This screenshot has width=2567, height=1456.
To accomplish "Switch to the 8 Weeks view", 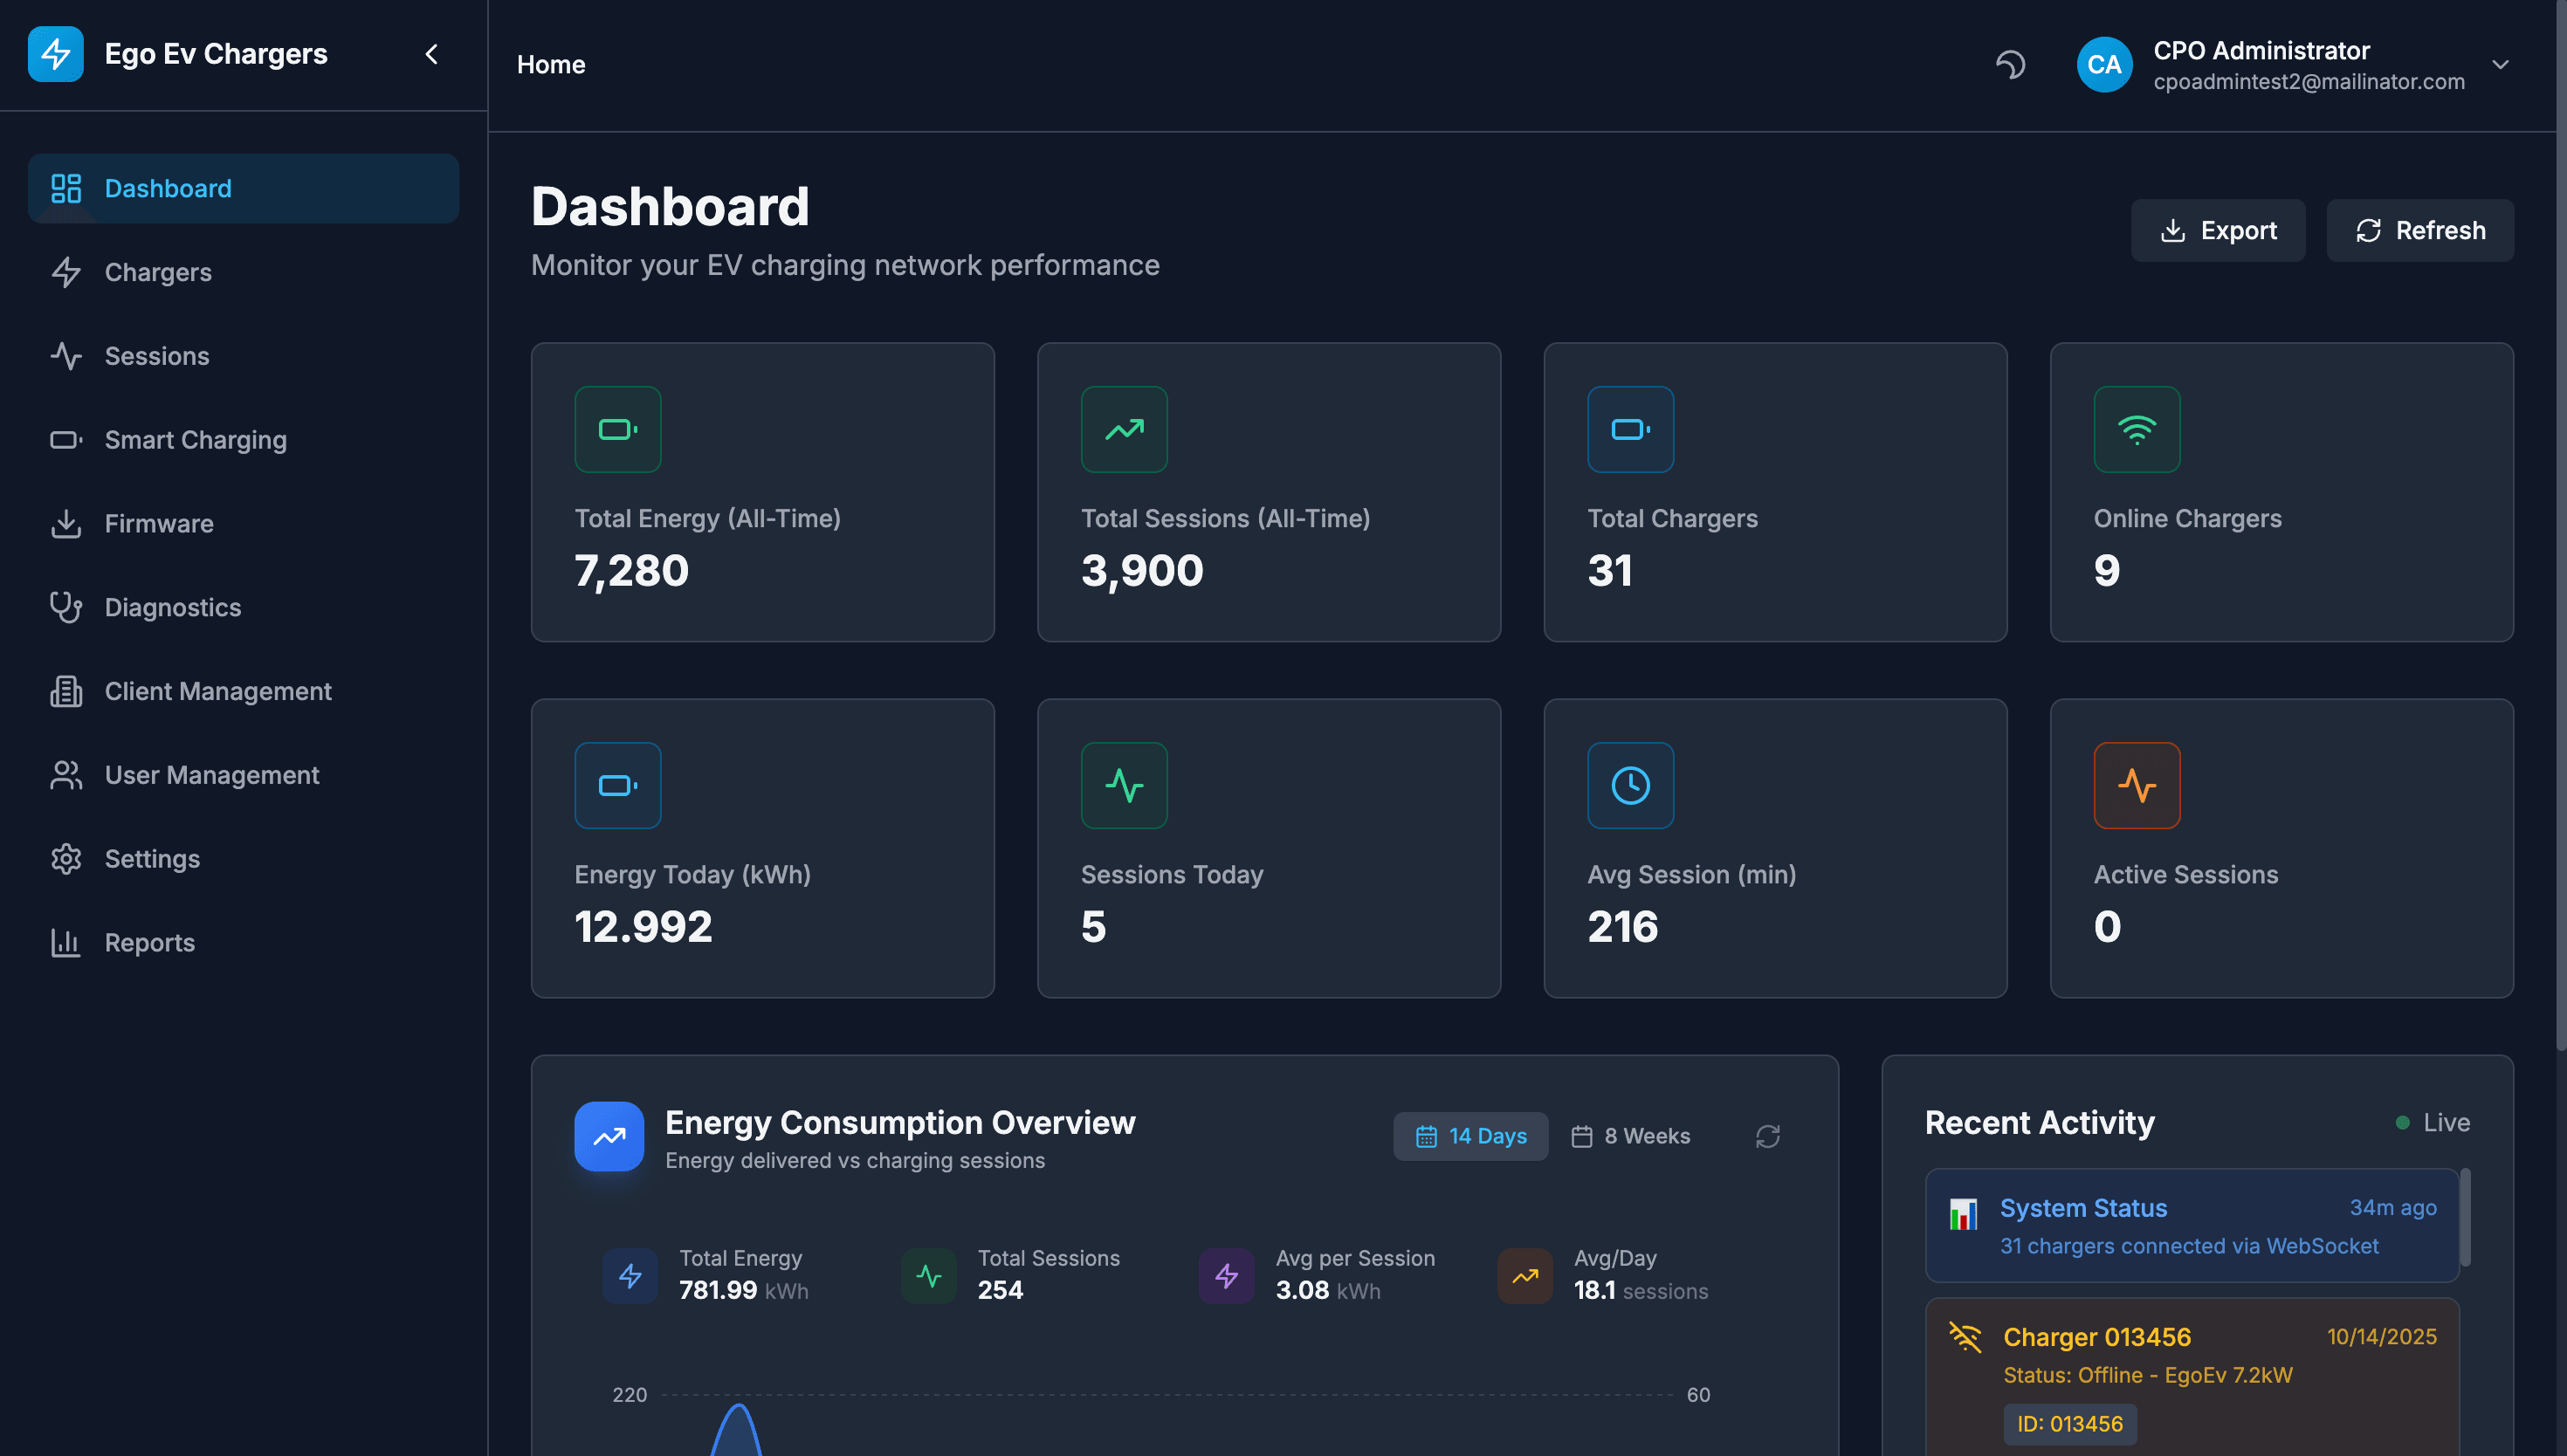I will click(1630, 1136).
